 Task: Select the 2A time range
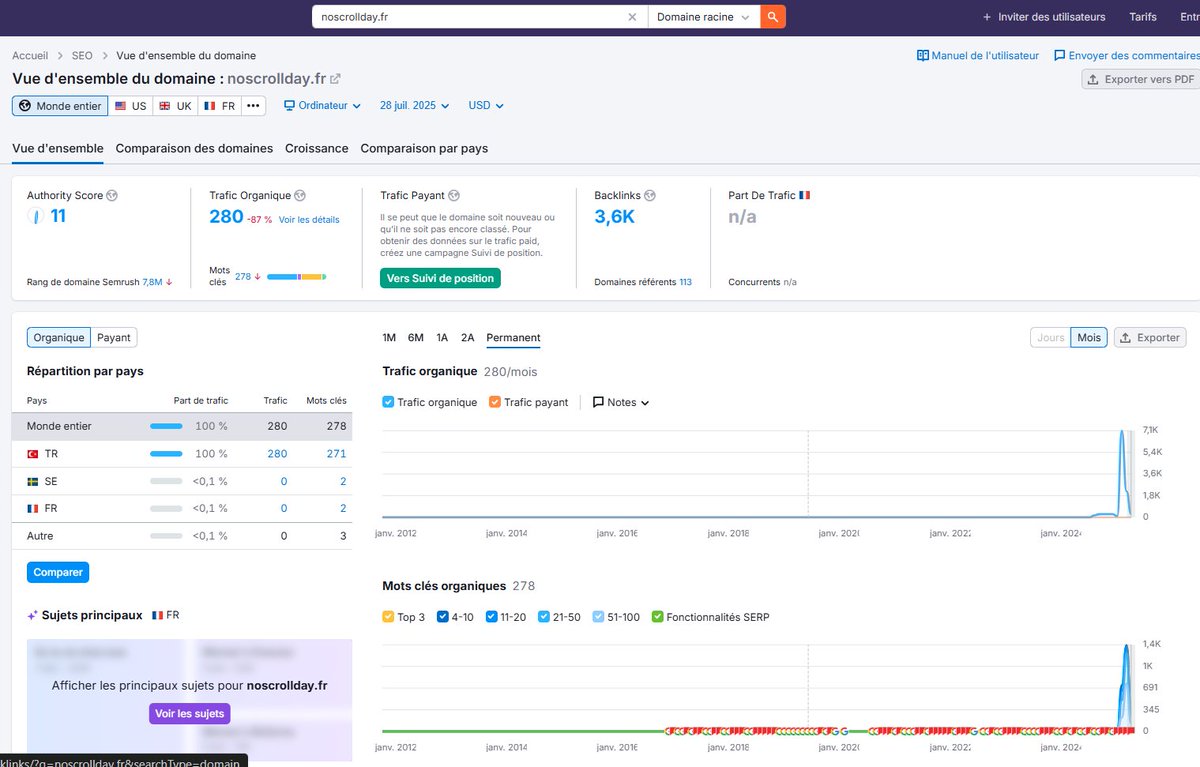click(467, 338)
